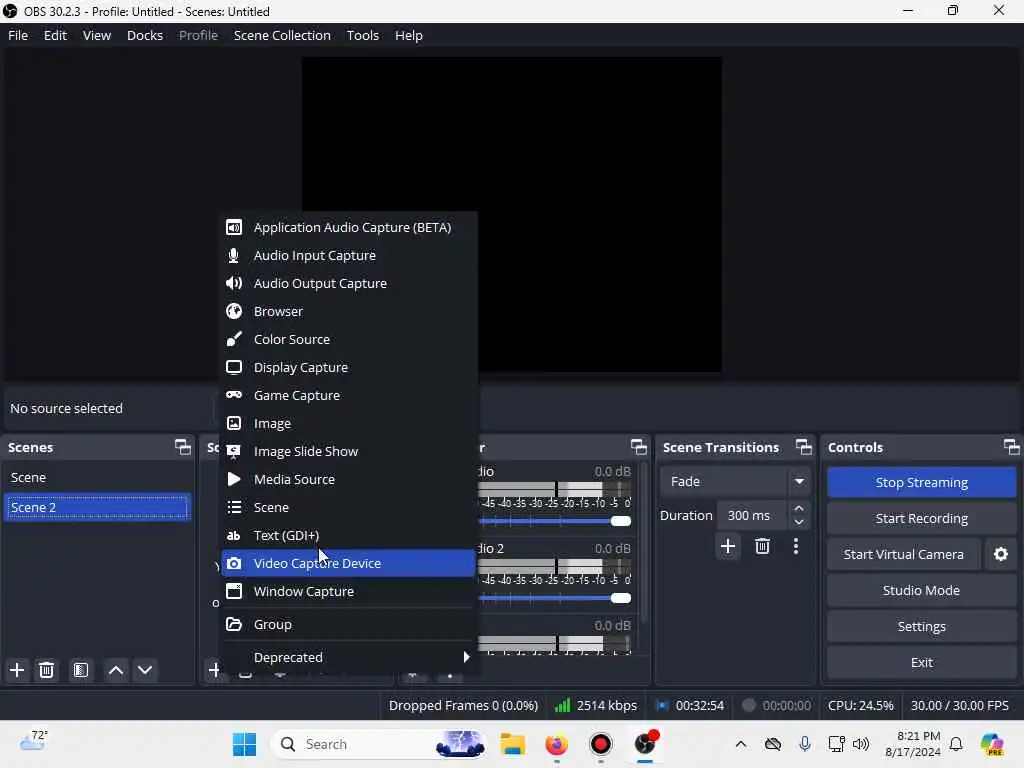Add an Image Slide Show source
The width and height of the screenshot is (1024, 768).
coord(348,451)
